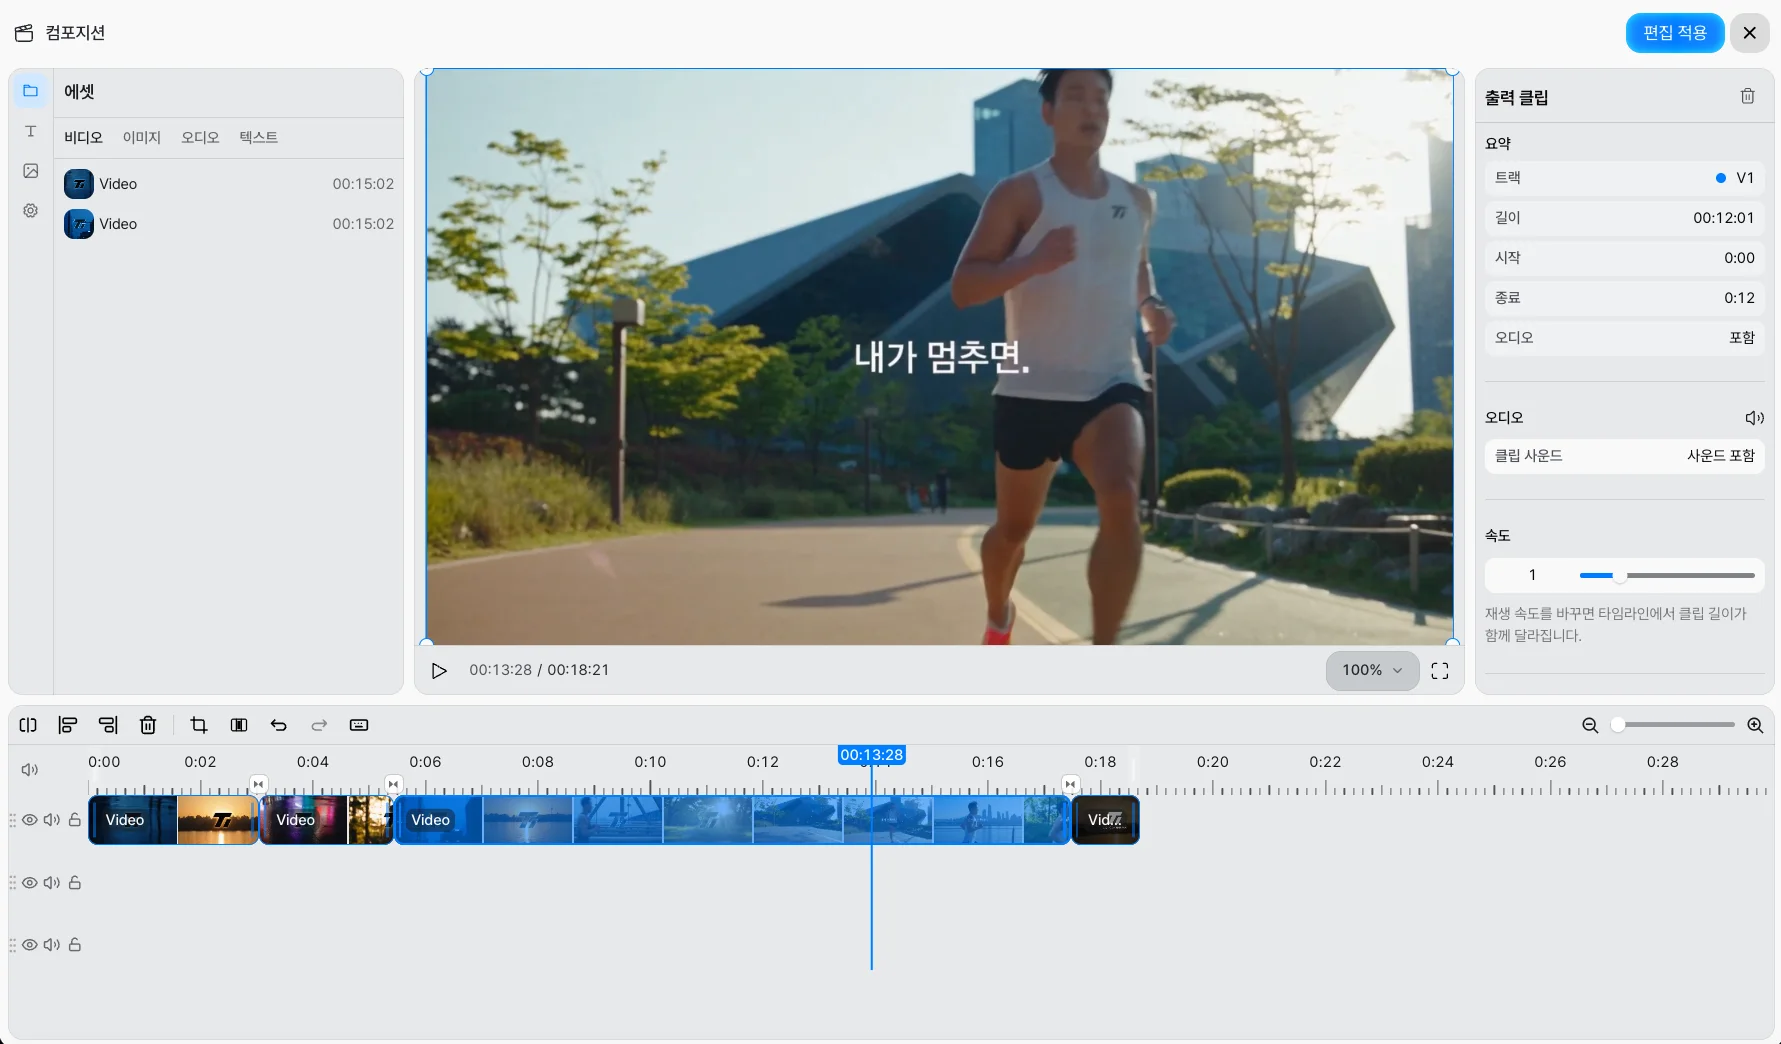Image resolution: width=1781 pixels, height=1044 pixels.
Task: Click the 사운드 포함 clip sound value
Action: pyautogui.click(x=1720, y=456)
